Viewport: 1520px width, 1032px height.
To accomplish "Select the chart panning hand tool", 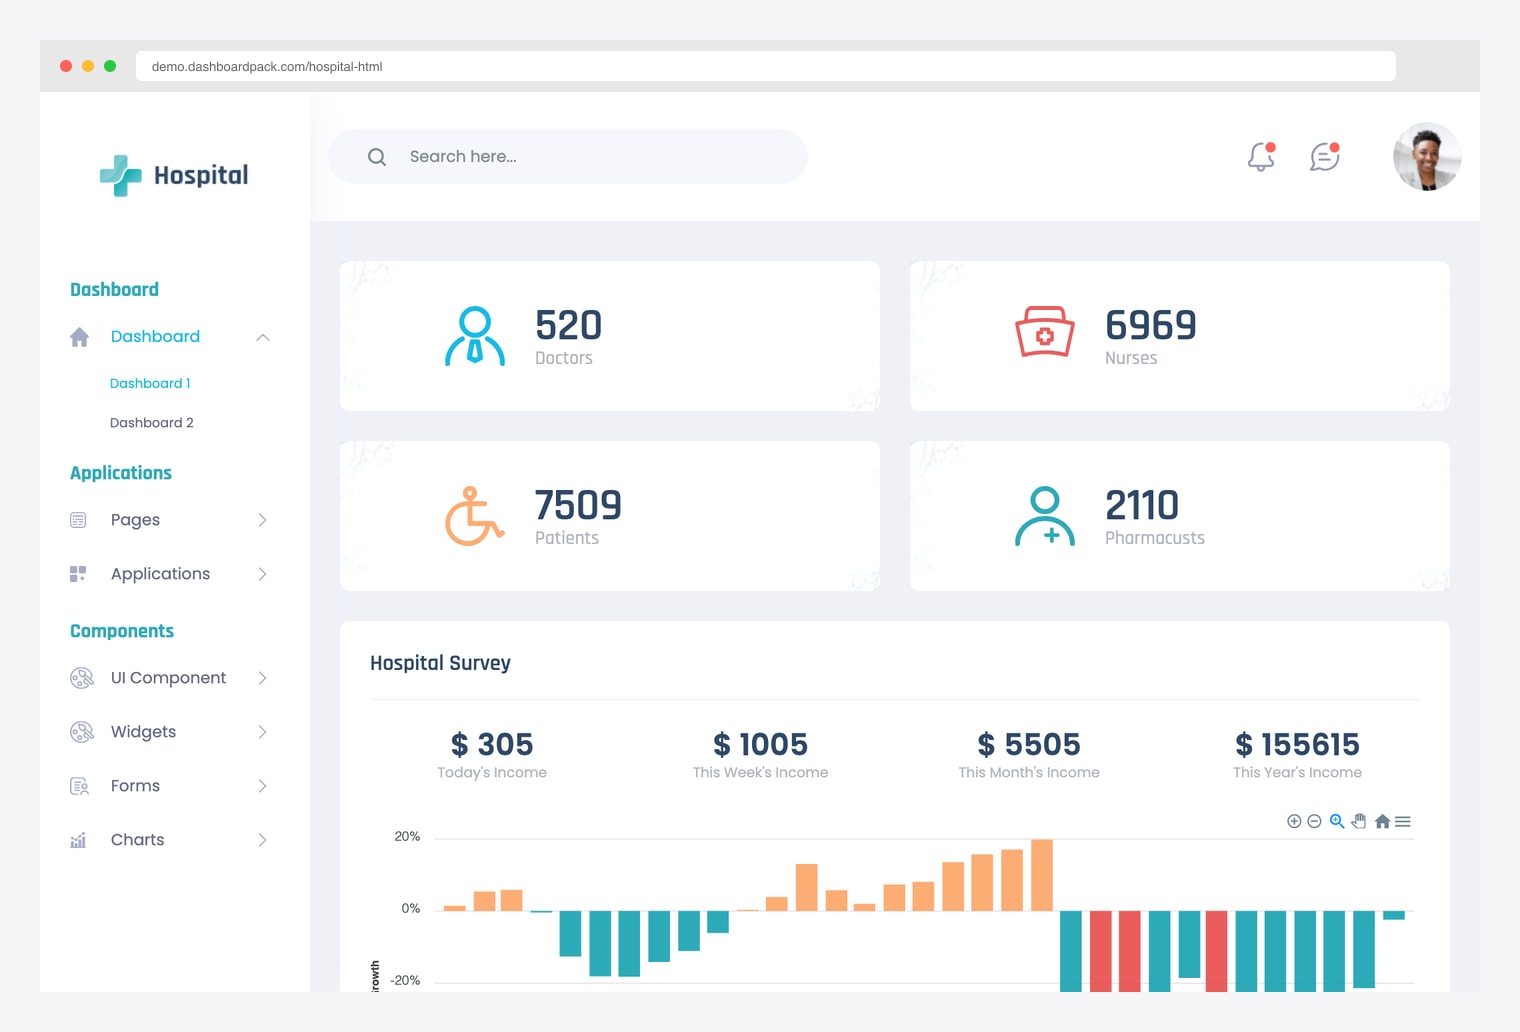I will (1359, 822).
